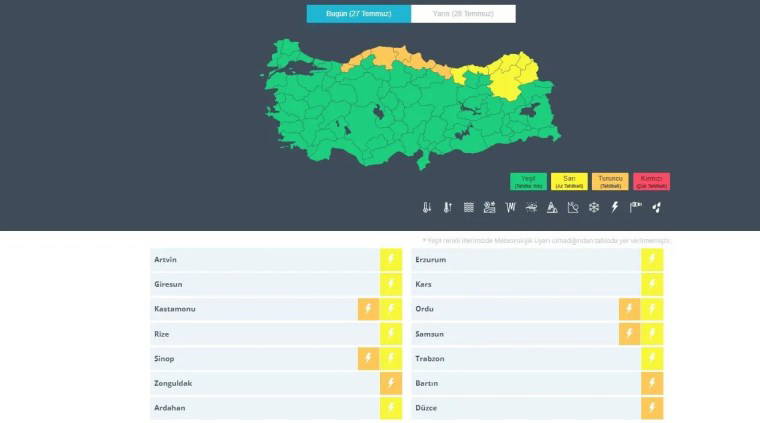Click the green Yeşil legend swatch
This screenshot has height=423, width=760.
[528, 181]
